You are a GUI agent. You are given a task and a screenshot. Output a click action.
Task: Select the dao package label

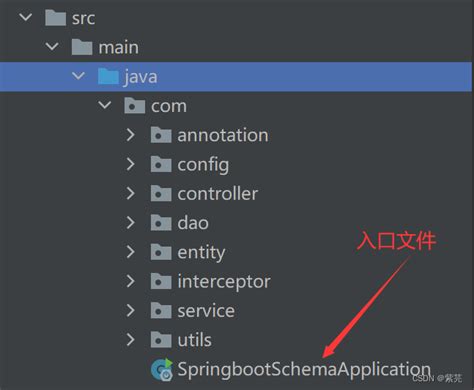[193, 223]
